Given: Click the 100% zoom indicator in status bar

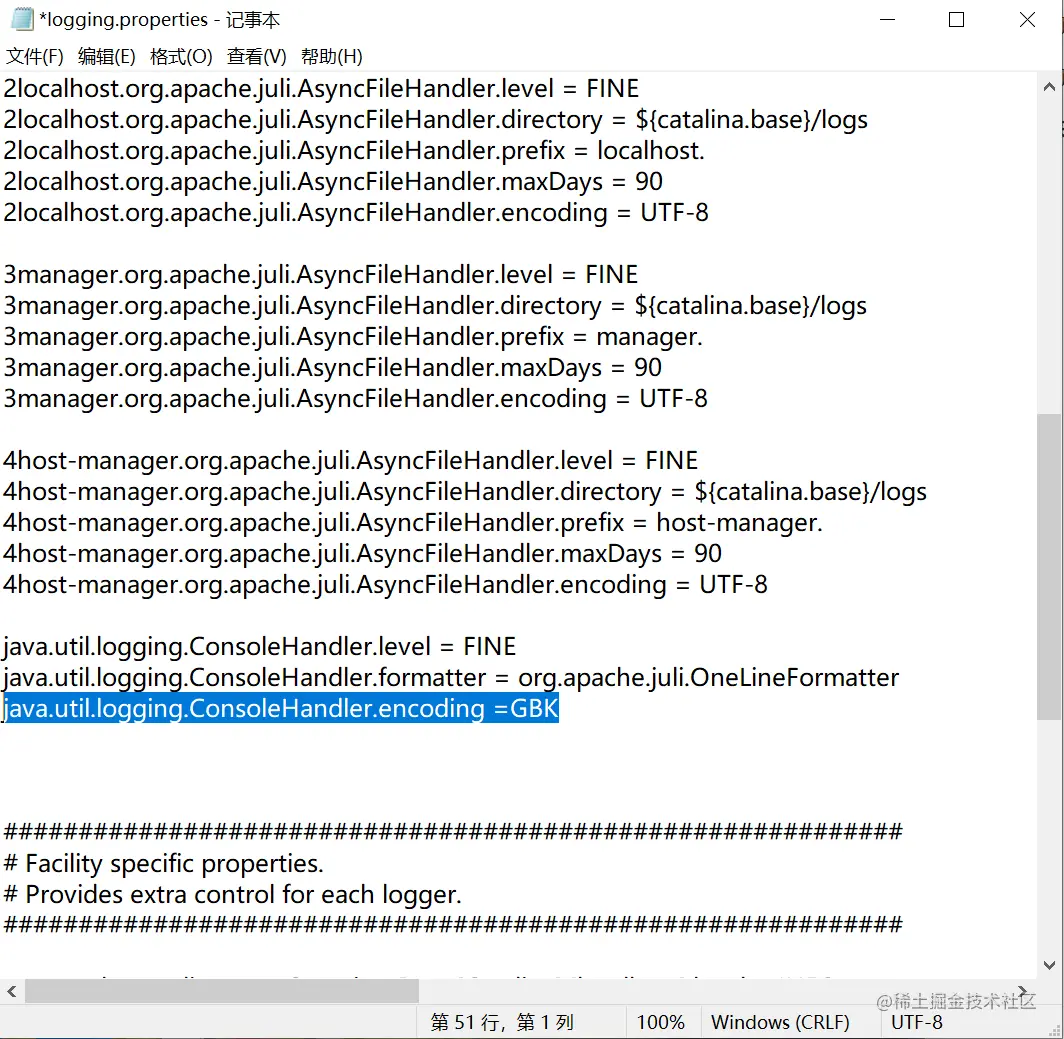Looking at the screenshot, I should tap(660, 1022).
